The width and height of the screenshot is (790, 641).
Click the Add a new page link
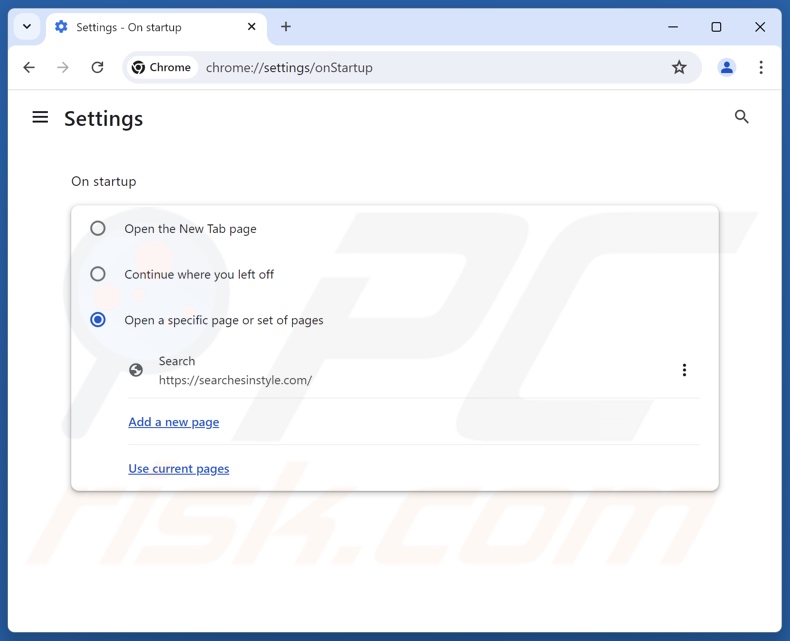pyautogui.click(x=174, y=422)
